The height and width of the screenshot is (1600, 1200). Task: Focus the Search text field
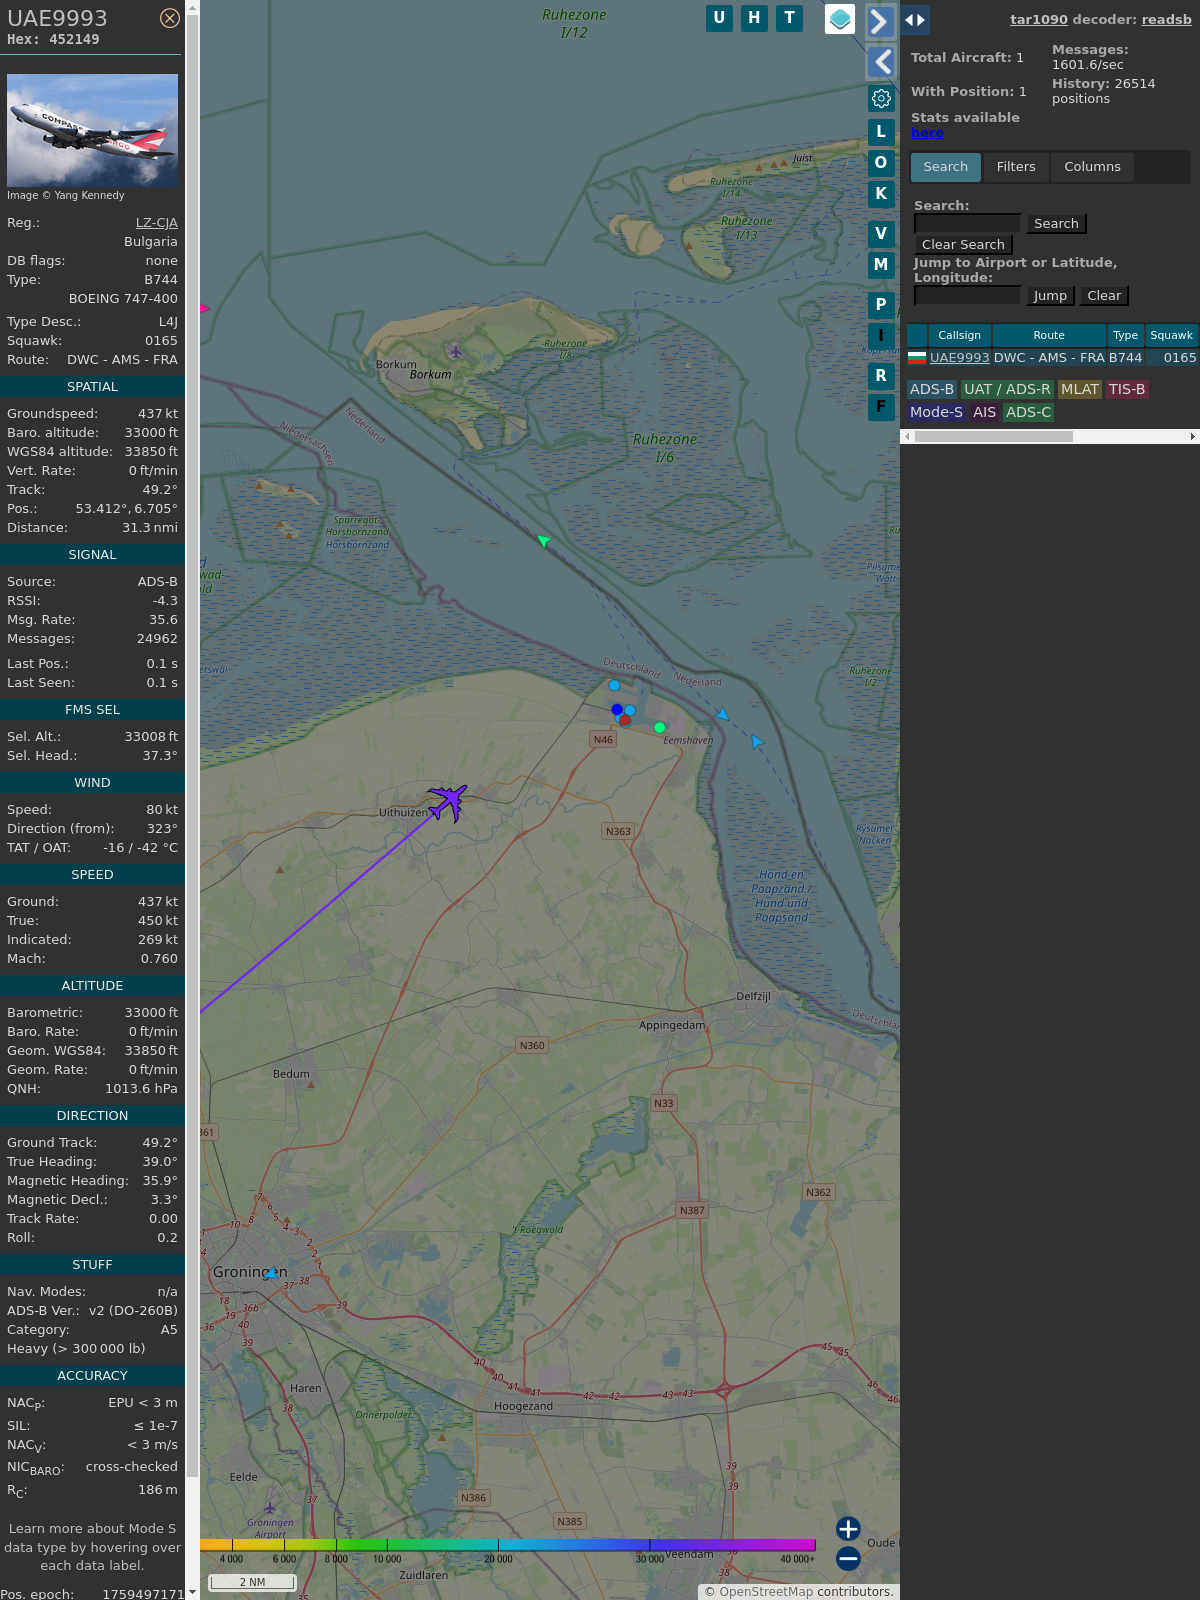click(967, 224)
